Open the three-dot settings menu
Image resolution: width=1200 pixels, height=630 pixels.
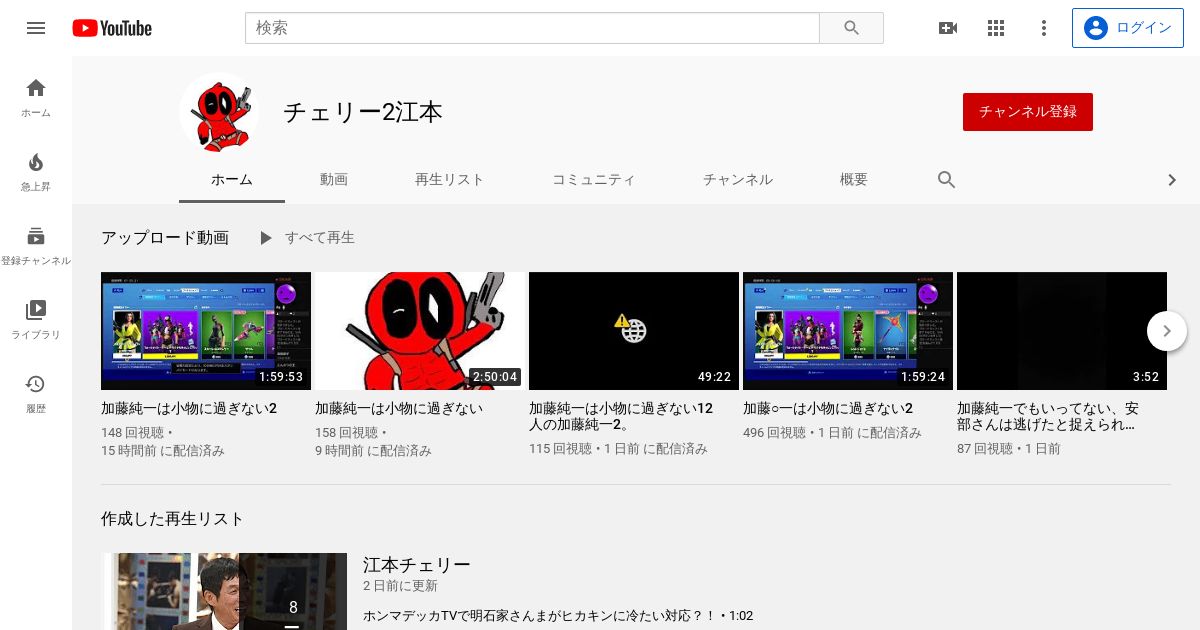click(1044, 28)
